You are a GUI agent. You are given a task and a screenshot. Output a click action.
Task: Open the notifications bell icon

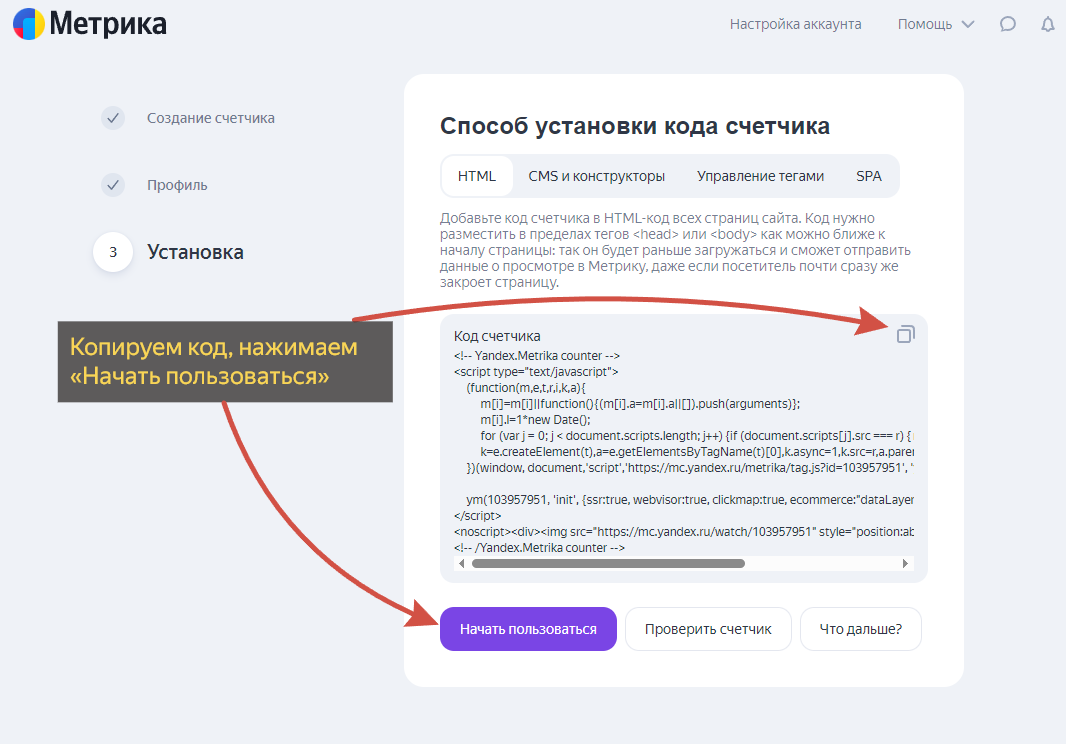pos(1048,24)
